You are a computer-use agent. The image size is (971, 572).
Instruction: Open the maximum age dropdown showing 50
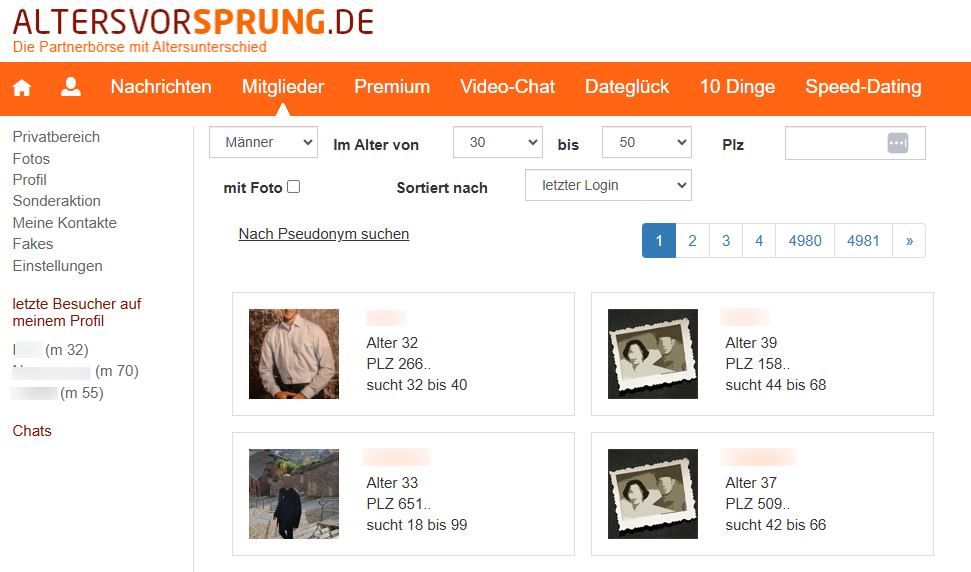point(647,142)
